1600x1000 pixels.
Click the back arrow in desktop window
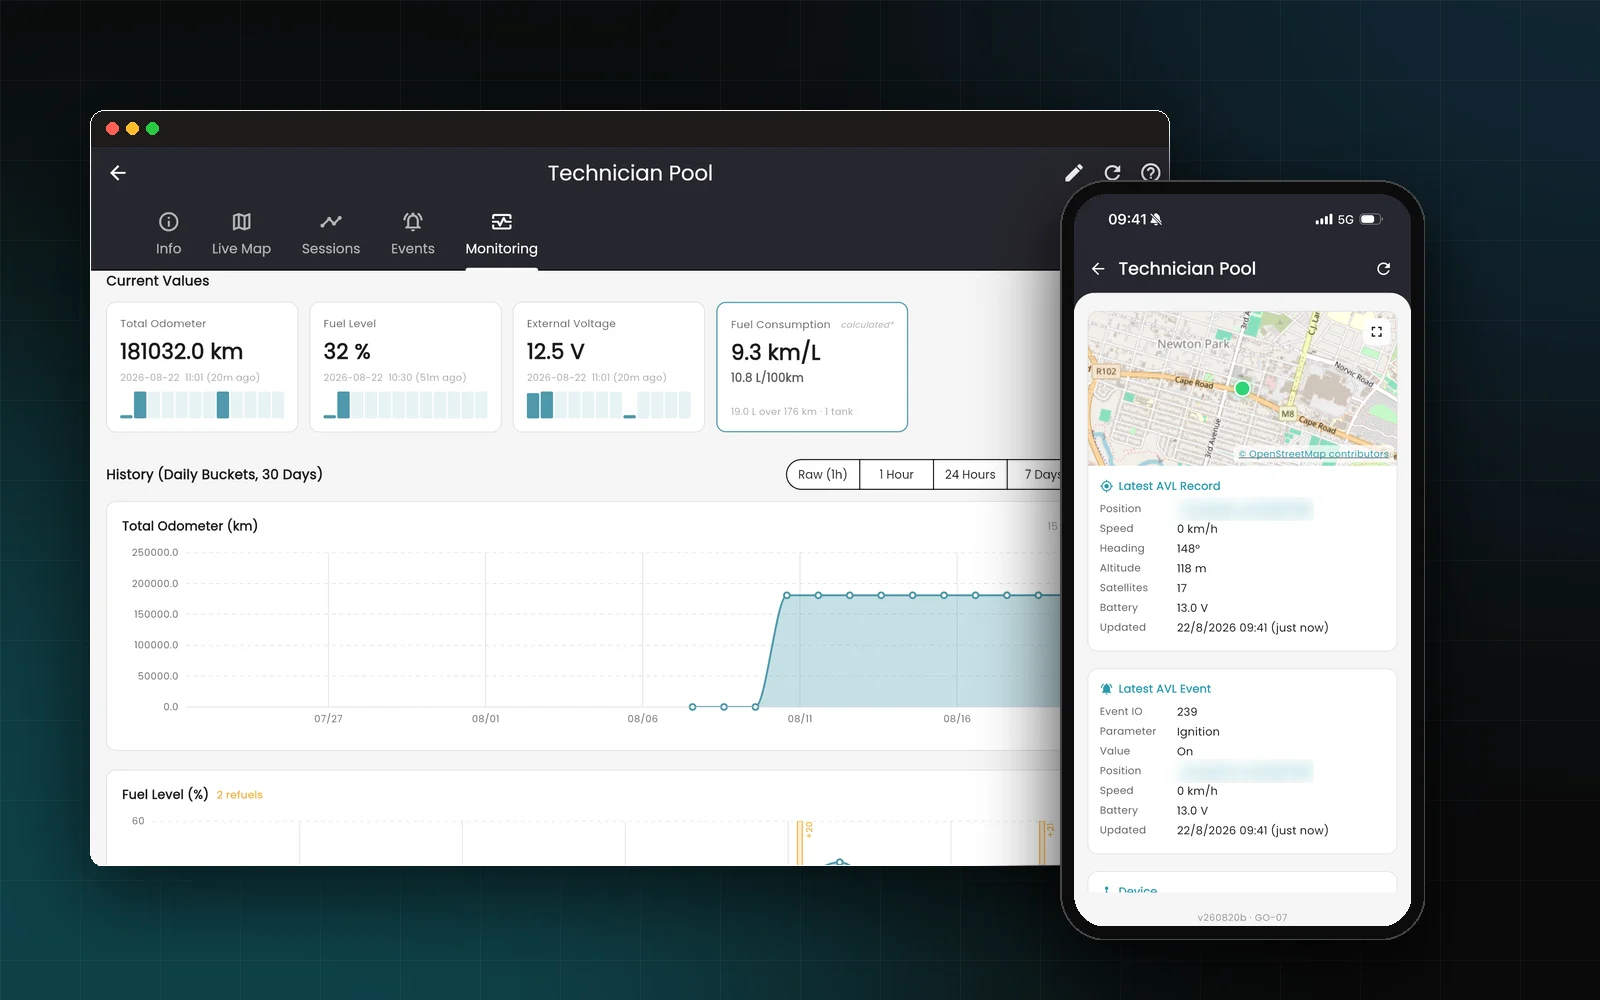[x=118, y=173]
